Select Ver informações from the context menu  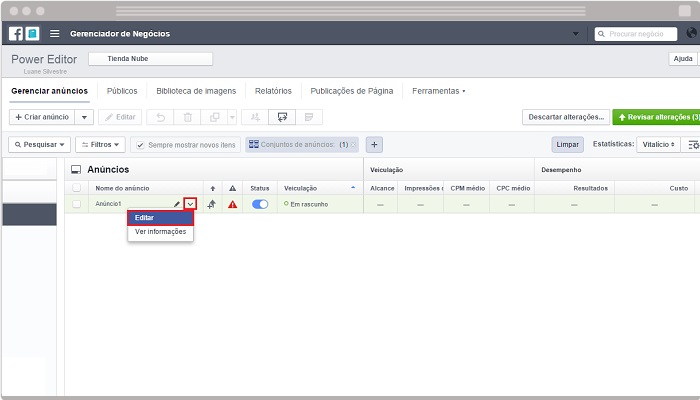(160, 232)
